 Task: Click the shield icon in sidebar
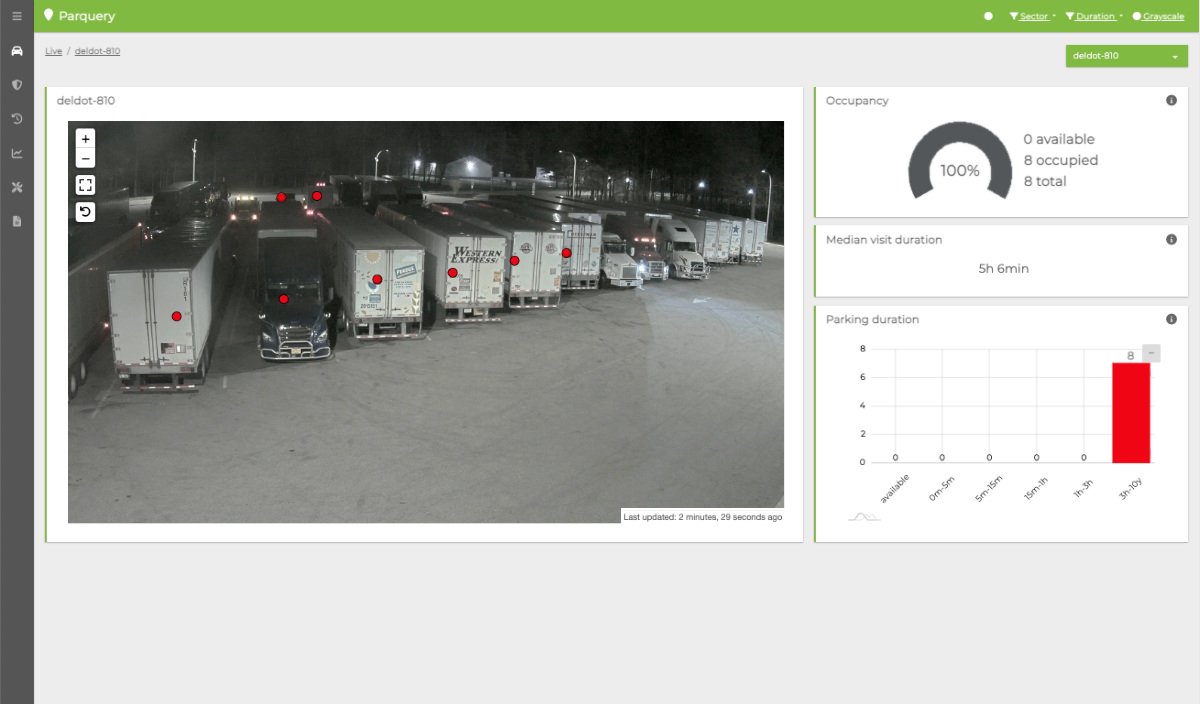pos(17,85)
